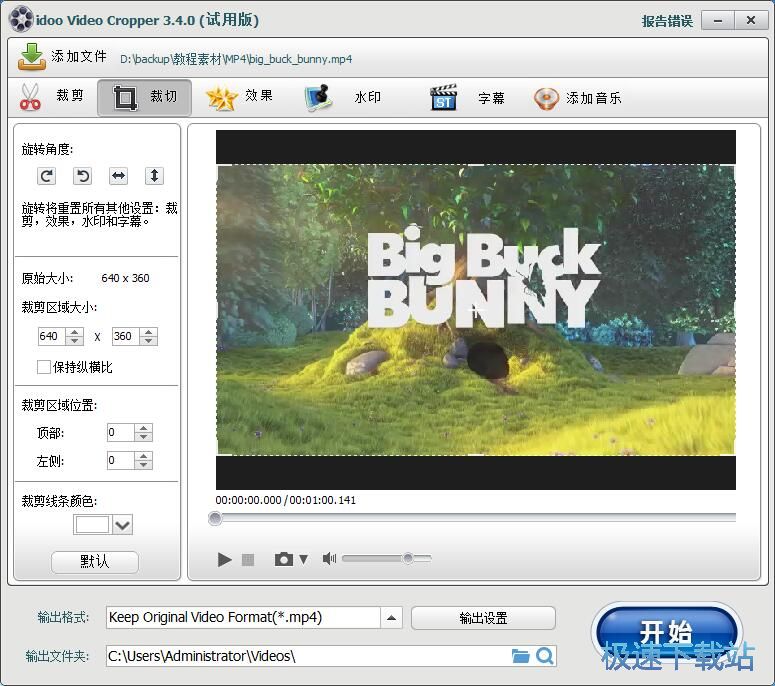This screenshot has width=775, height=686.
Task: Click the video timeline seek handle
Action: pos(215,518)
